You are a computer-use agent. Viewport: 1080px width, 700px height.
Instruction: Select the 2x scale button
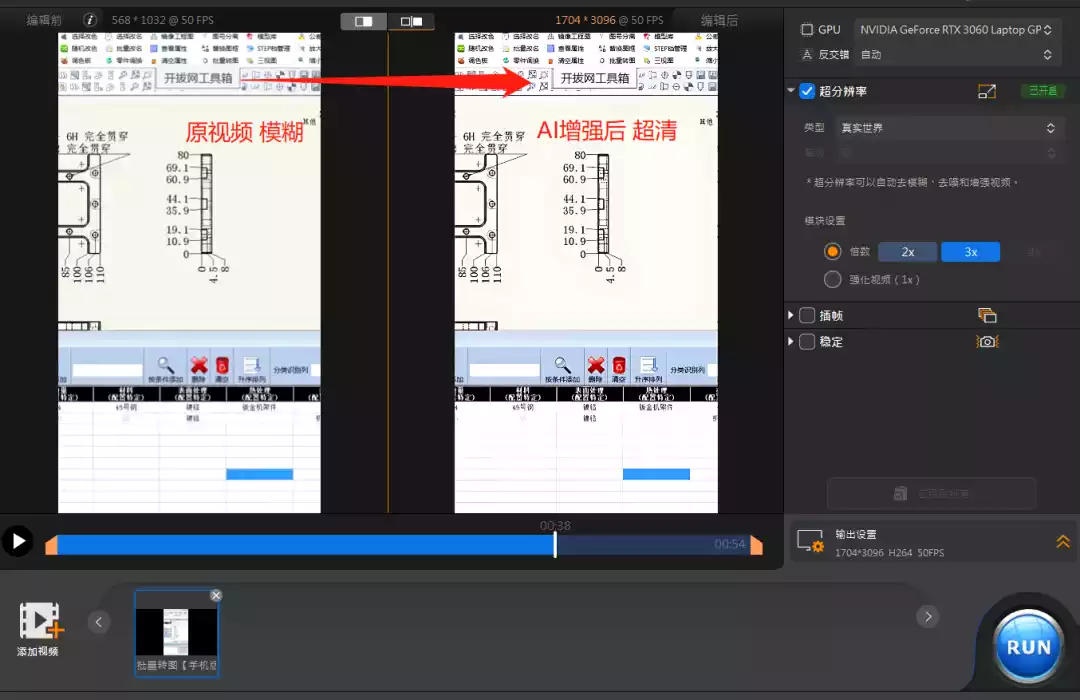point(907,252)
